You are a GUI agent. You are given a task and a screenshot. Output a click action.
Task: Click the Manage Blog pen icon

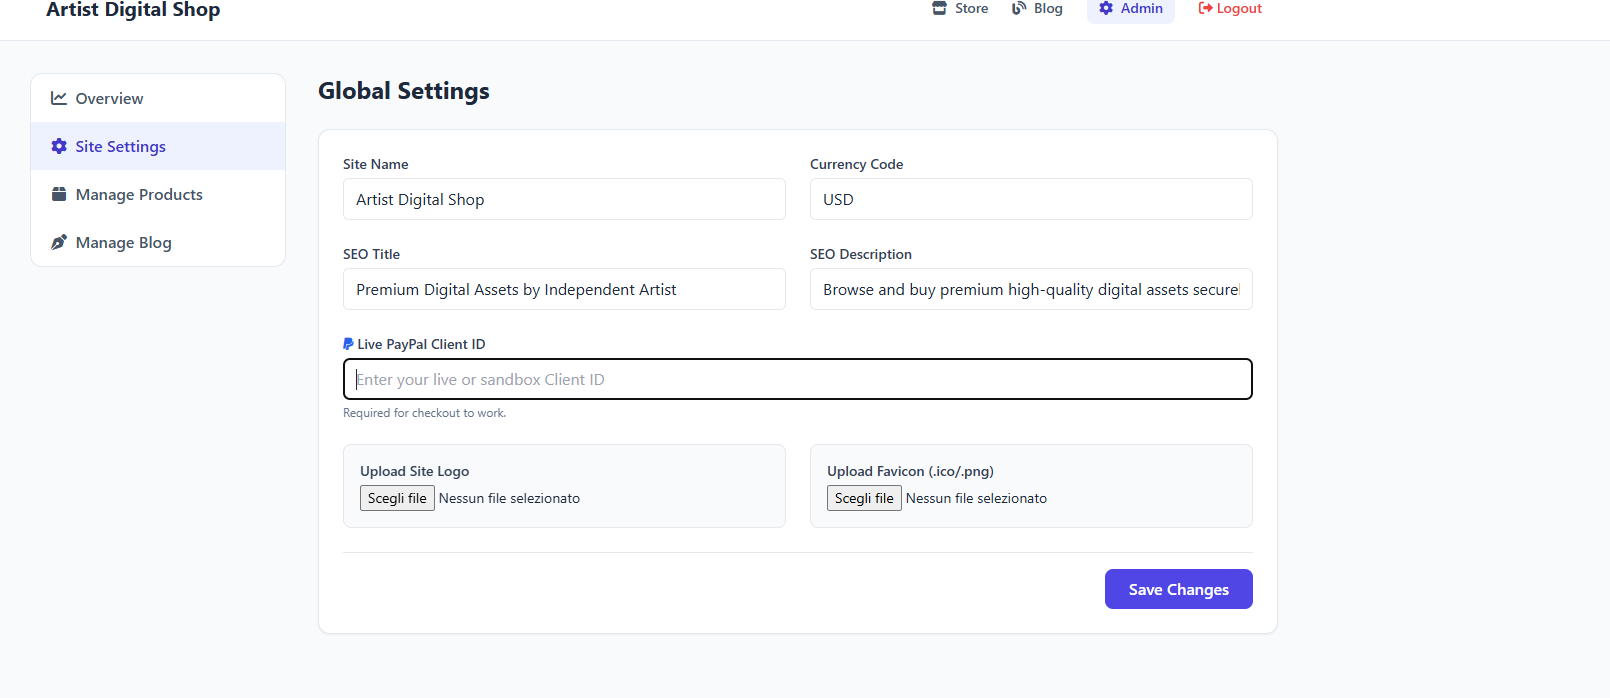(59, 242)
